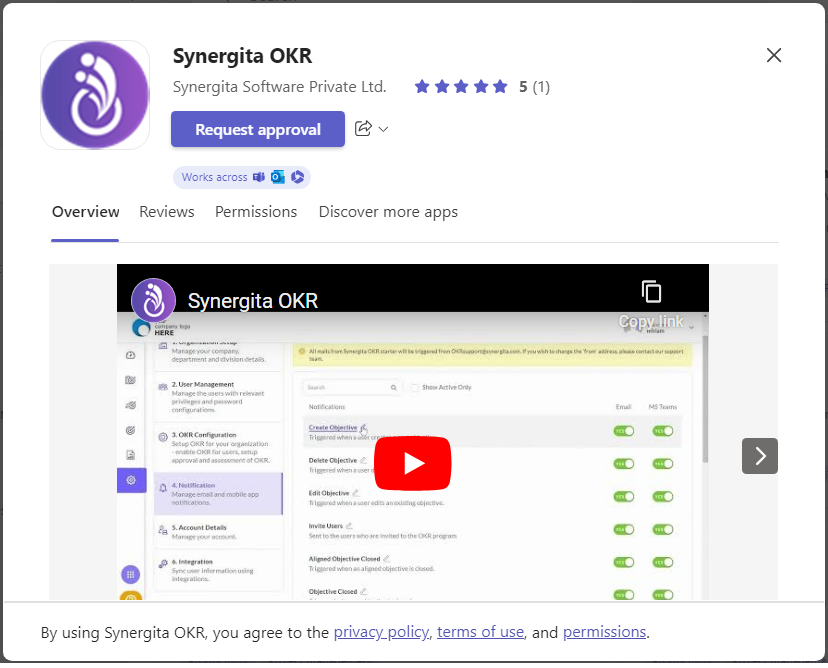Click the document icon in video sidebar

click(x=131, y=455)
